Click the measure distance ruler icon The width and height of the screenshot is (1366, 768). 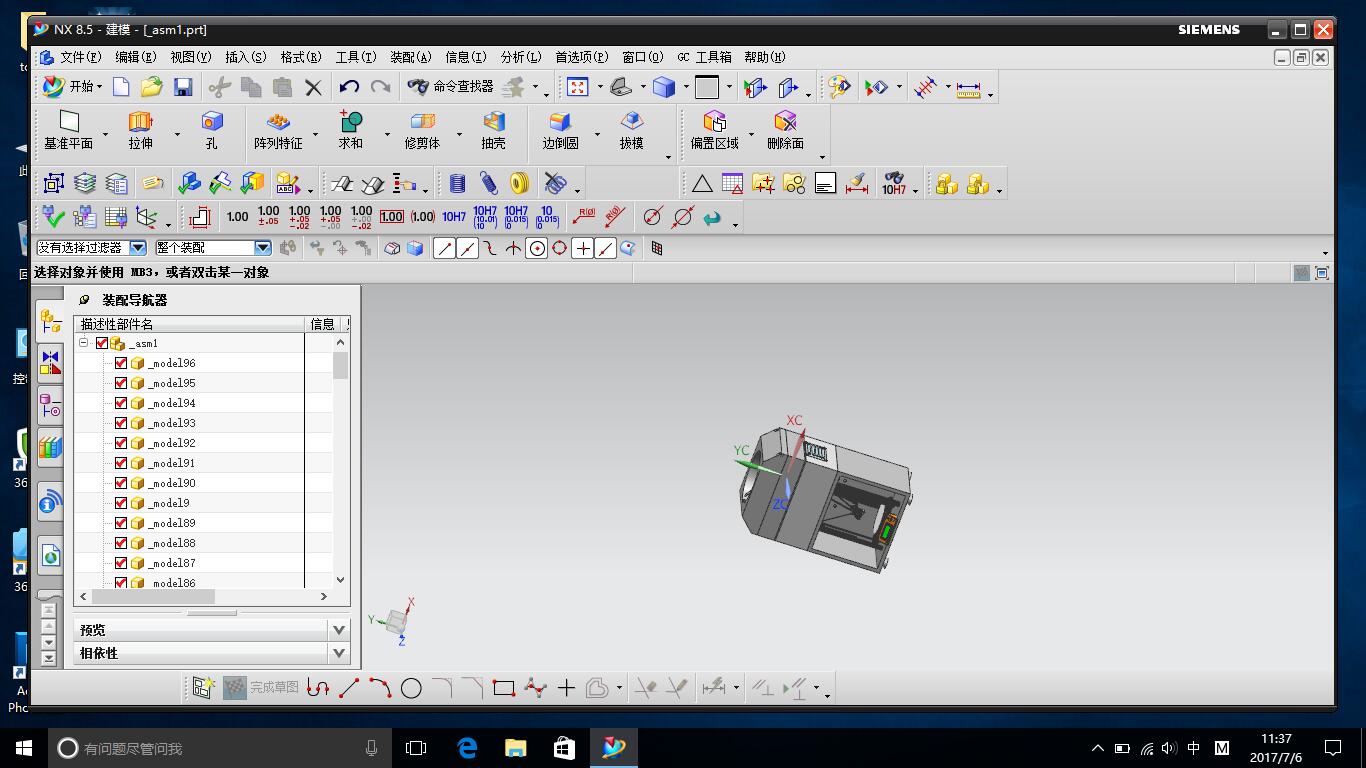tap(968, 89)
